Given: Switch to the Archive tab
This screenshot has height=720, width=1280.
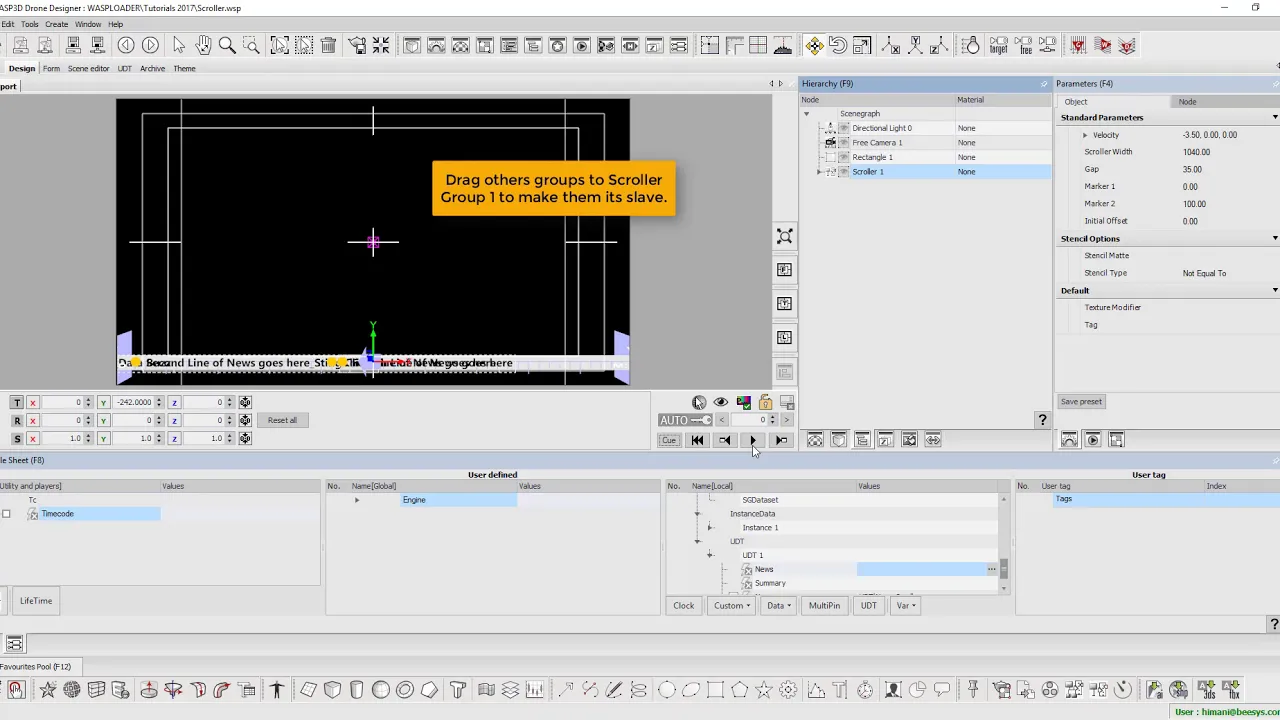Looking at the screenshot, I should [152, 69].
